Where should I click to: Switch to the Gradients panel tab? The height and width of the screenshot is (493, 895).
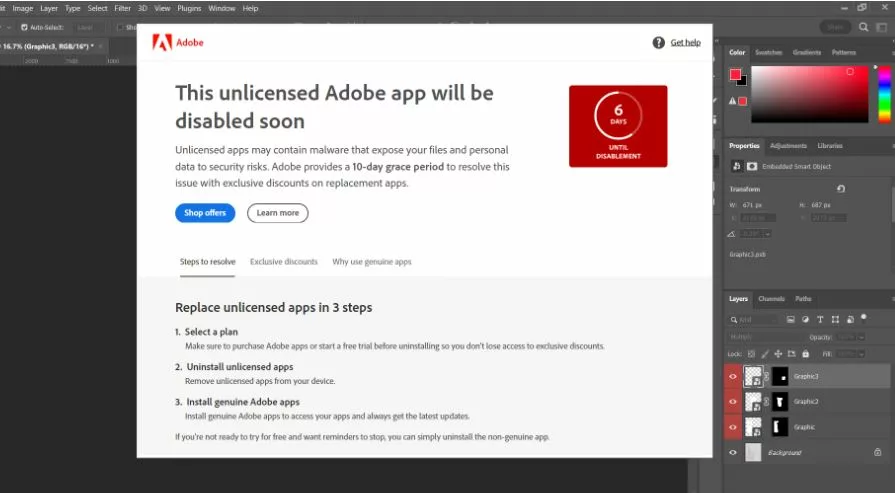pyautogui.click(x=807, y=52)
